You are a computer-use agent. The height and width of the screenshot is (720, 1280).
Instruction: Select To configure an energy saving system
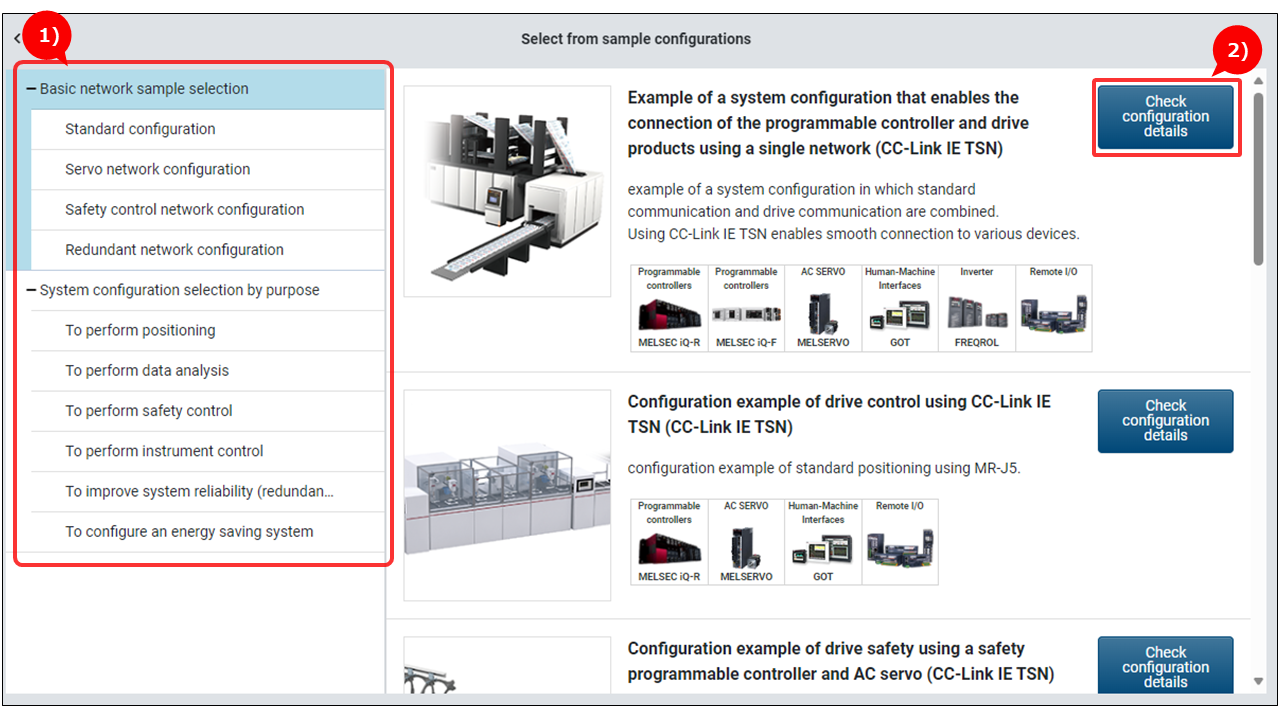pyautogui.click(x=208, y=532)
